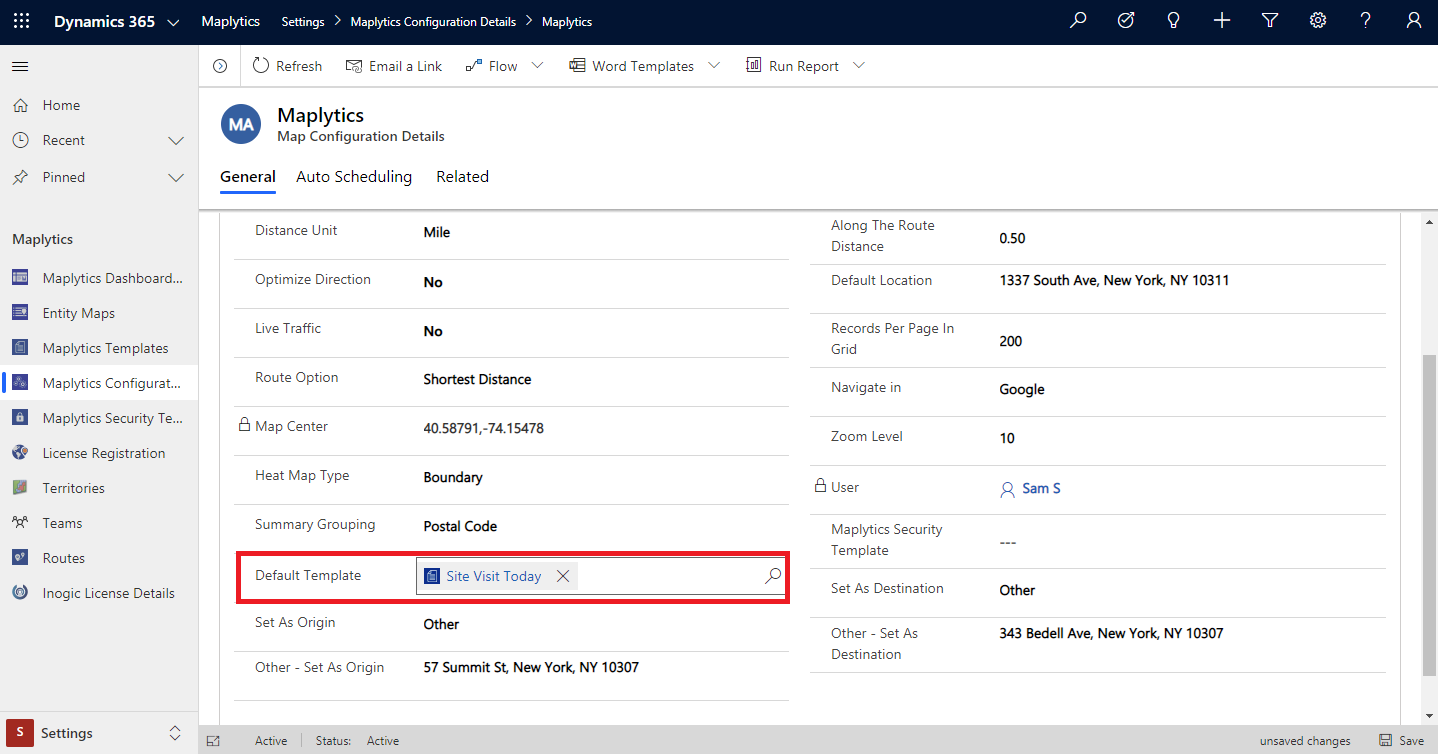Click the Default Template lookup search icon

773,576
